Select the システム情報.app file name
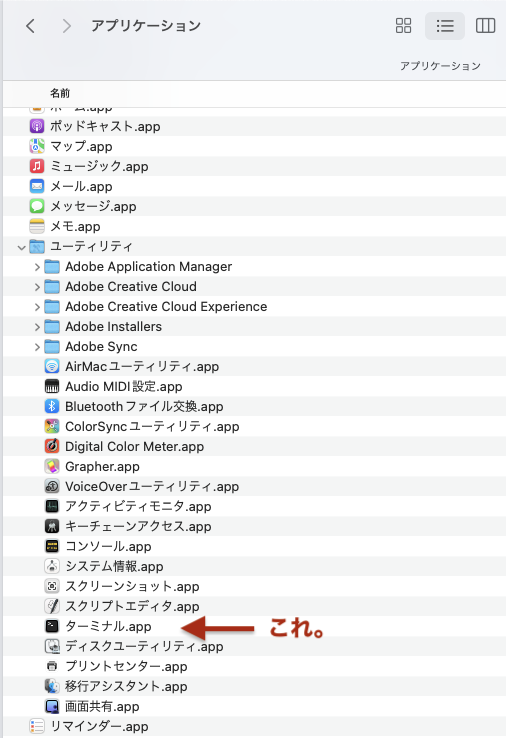 click(114, 566)
